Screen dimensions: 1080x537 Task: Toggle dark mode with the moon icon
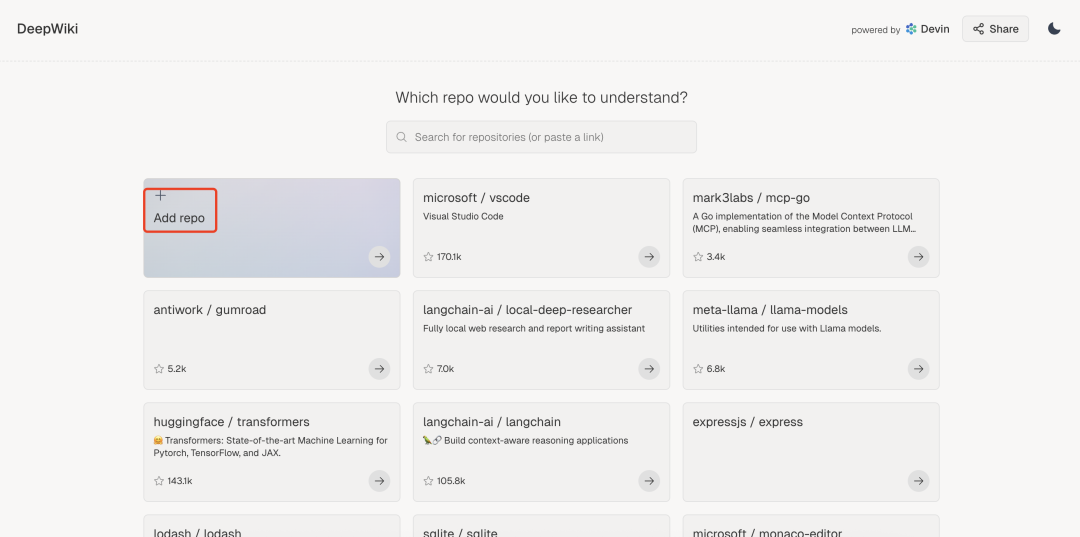(1054, 29)
